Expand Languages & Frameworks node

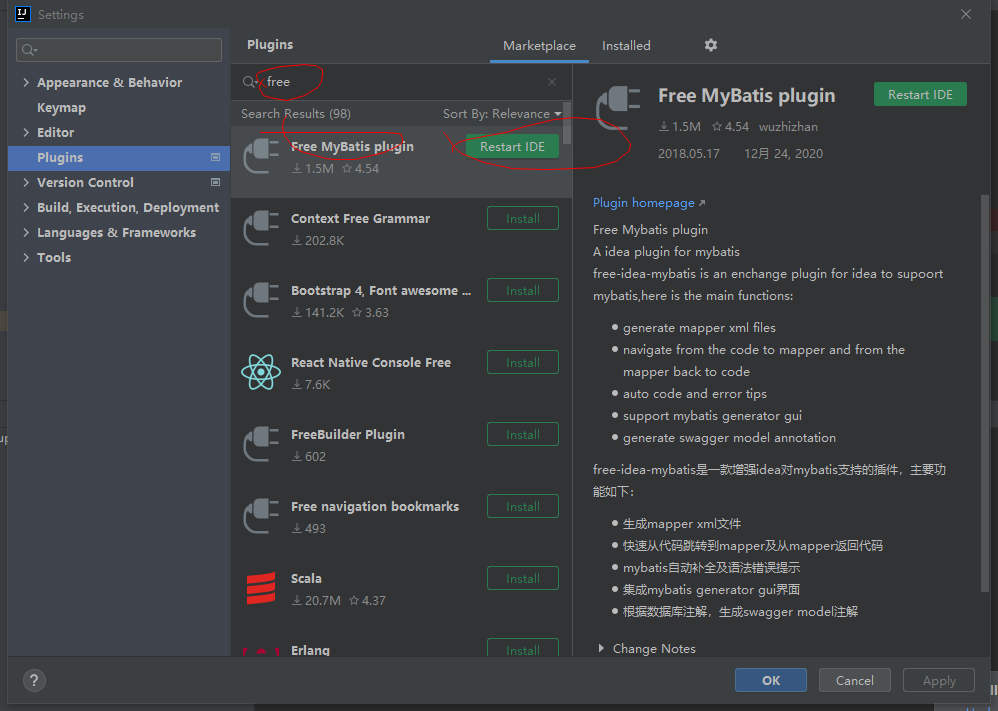pos(26,232)
